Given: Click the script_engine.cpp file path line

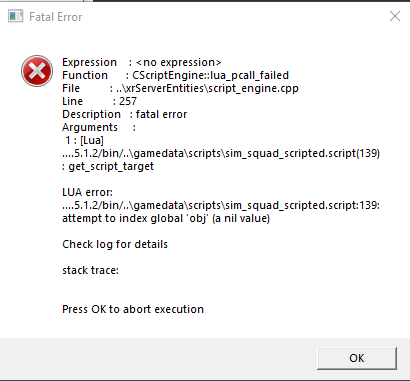Looking at the screenshot, I should click(x=180, y=88).
